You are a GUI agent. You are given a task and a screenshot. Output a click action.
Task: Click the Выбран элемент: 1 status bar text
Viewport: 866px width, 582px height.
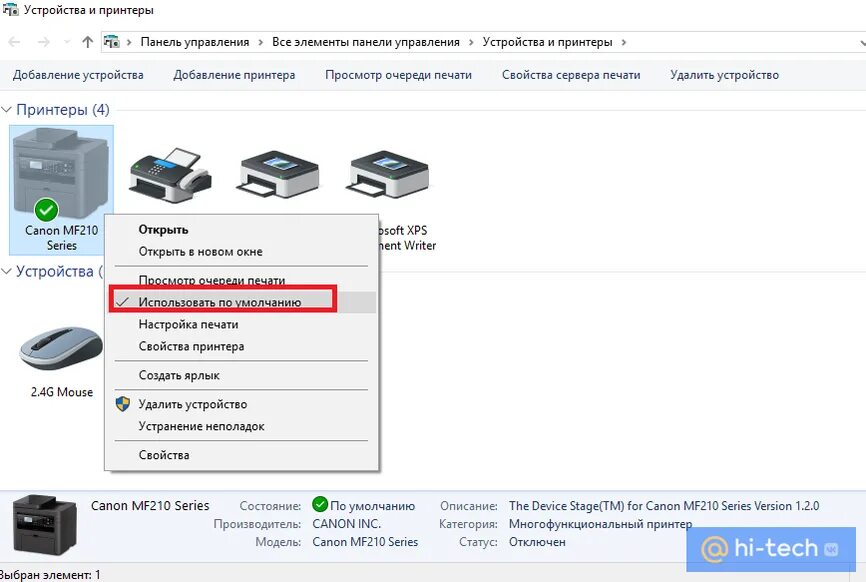(x=50, y=575)
